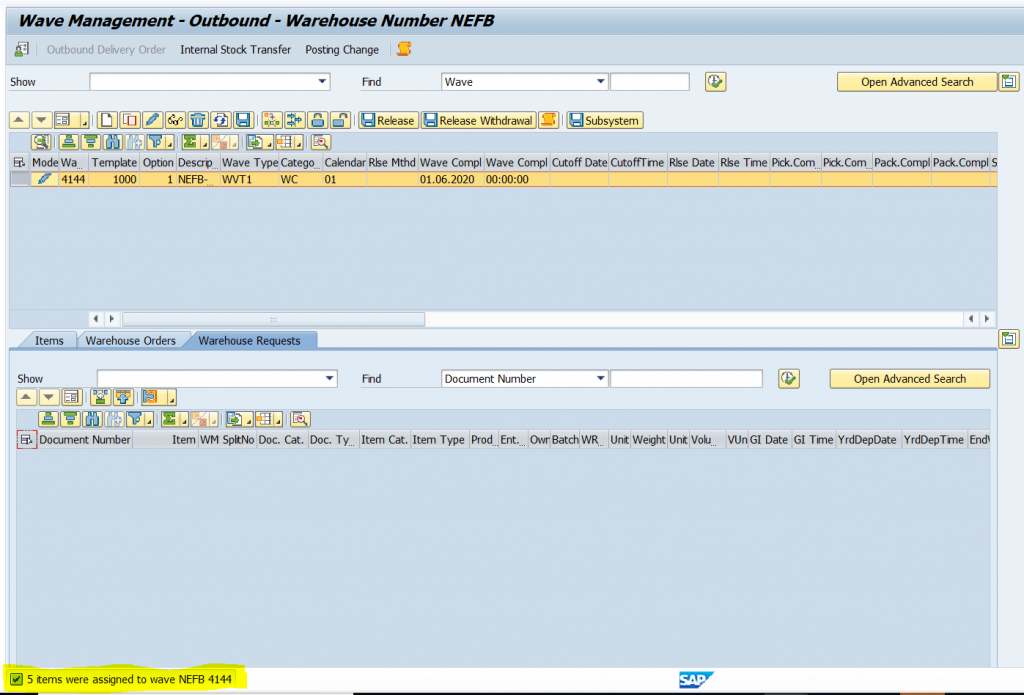This screenshot has height=695, width=1024.
Task: Switch to the Items tab
Action: [x=49, y=340]
